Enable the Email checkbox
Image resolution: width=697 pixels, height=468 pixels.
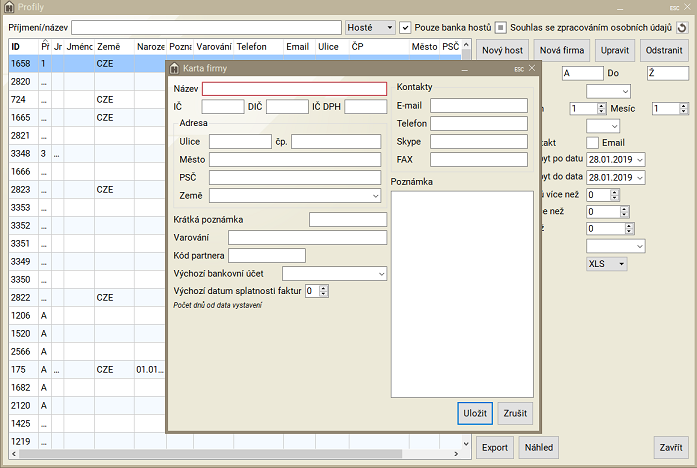[592, 143]
